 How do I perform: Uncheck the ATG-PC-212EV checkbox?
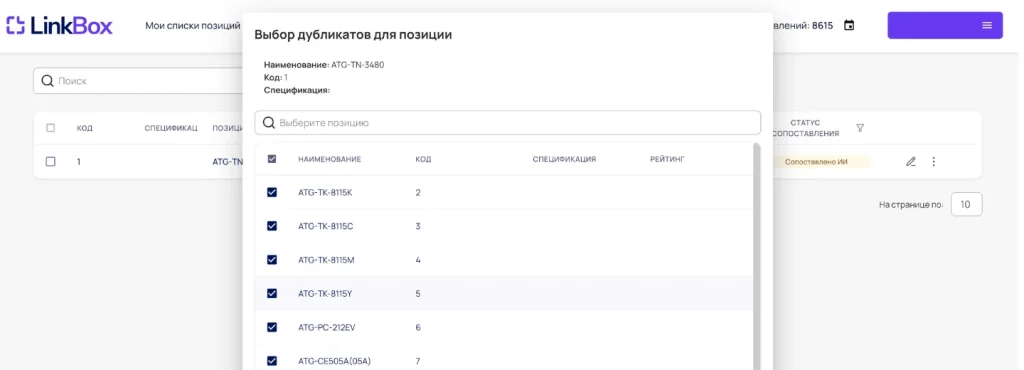coord(272,327)
